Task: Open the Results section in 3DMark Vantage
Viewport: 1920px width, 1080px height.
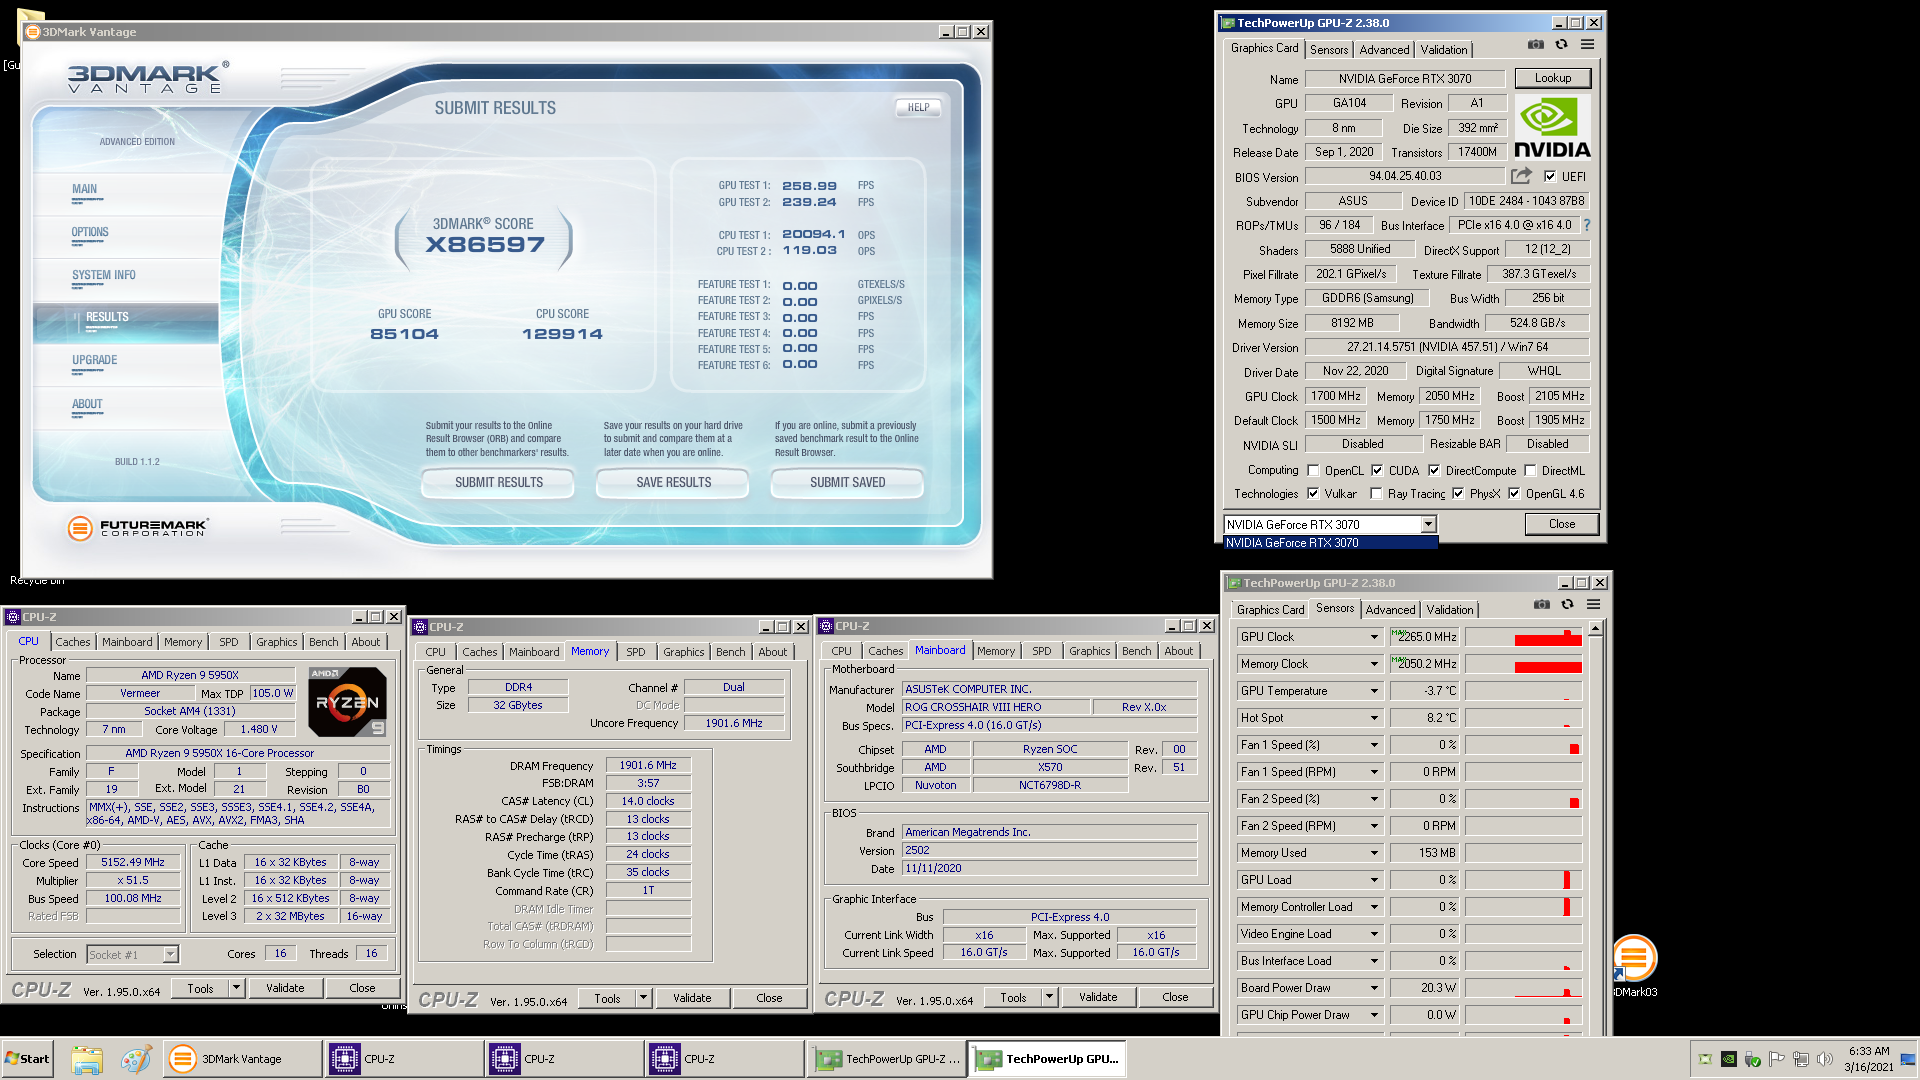Action: click(x=126, y=321)
